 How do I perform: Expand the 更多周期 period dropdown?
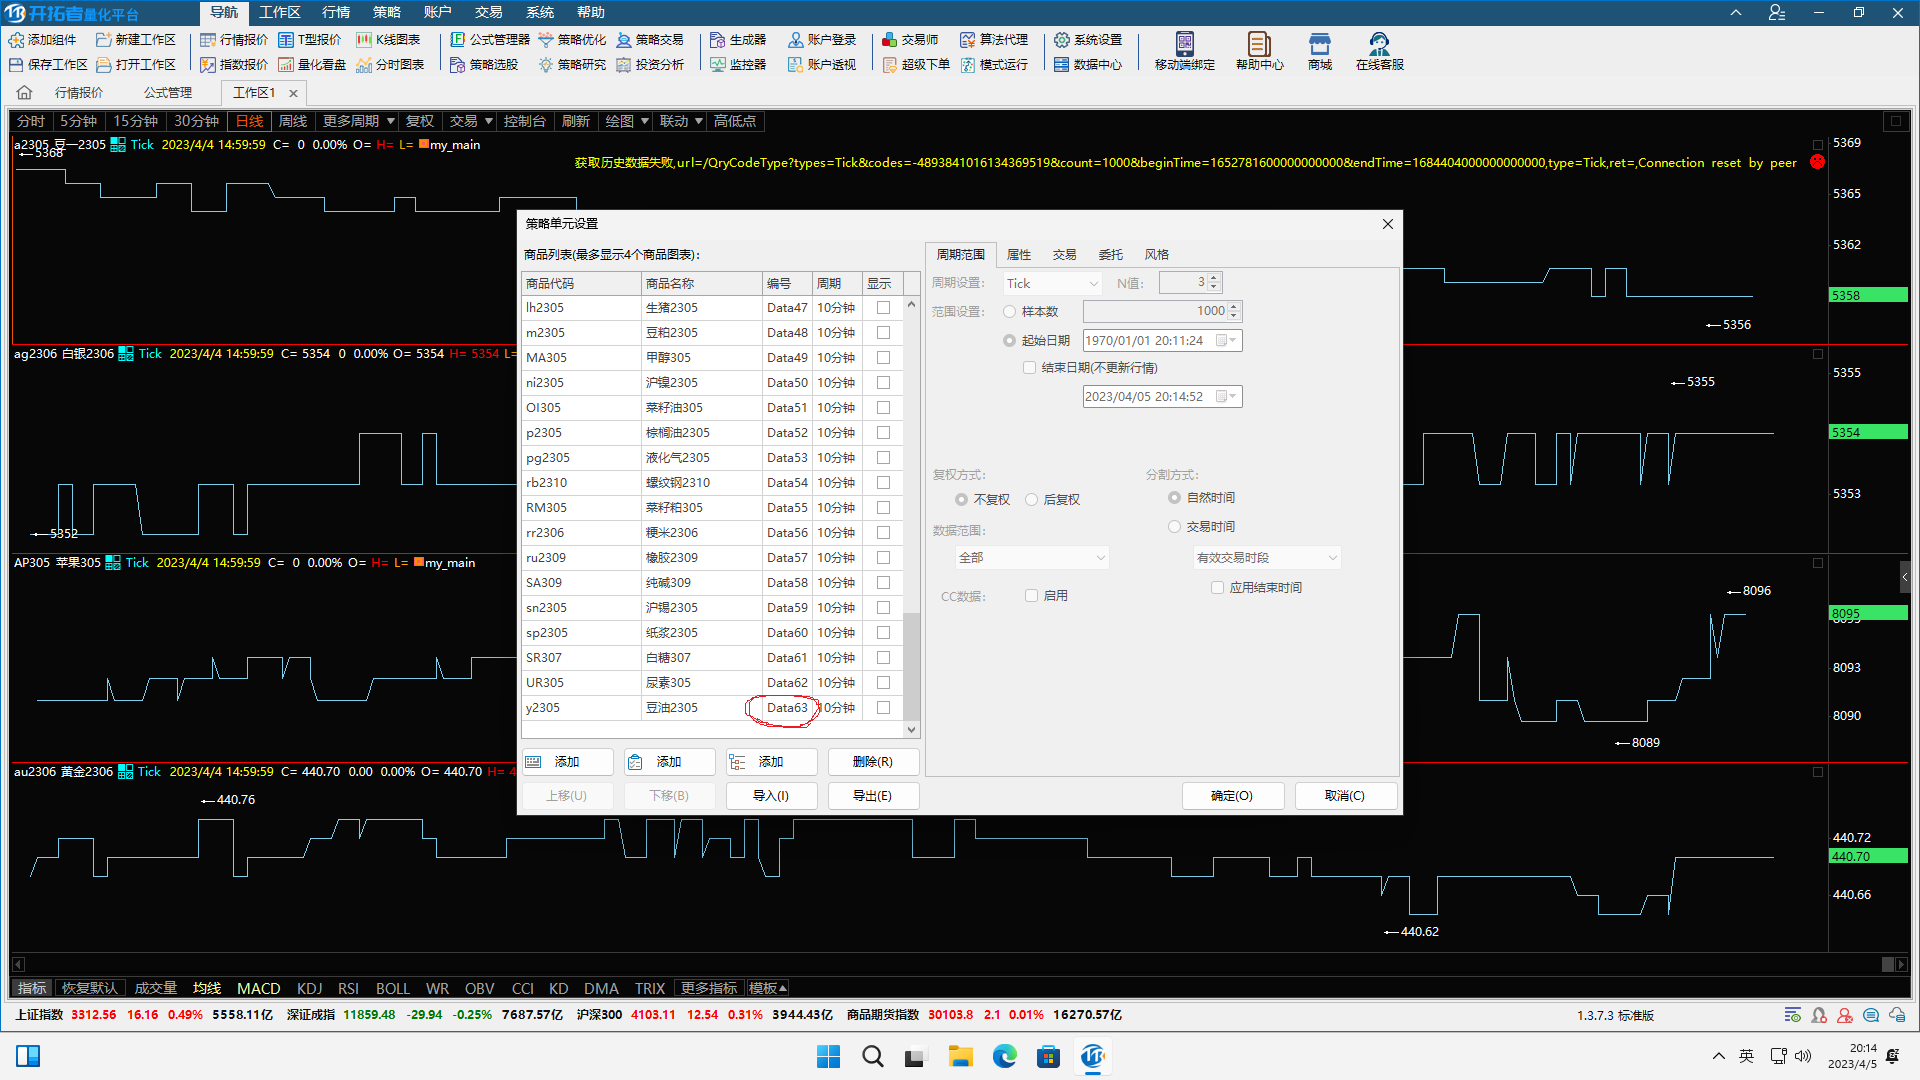(x=357, y=121)
